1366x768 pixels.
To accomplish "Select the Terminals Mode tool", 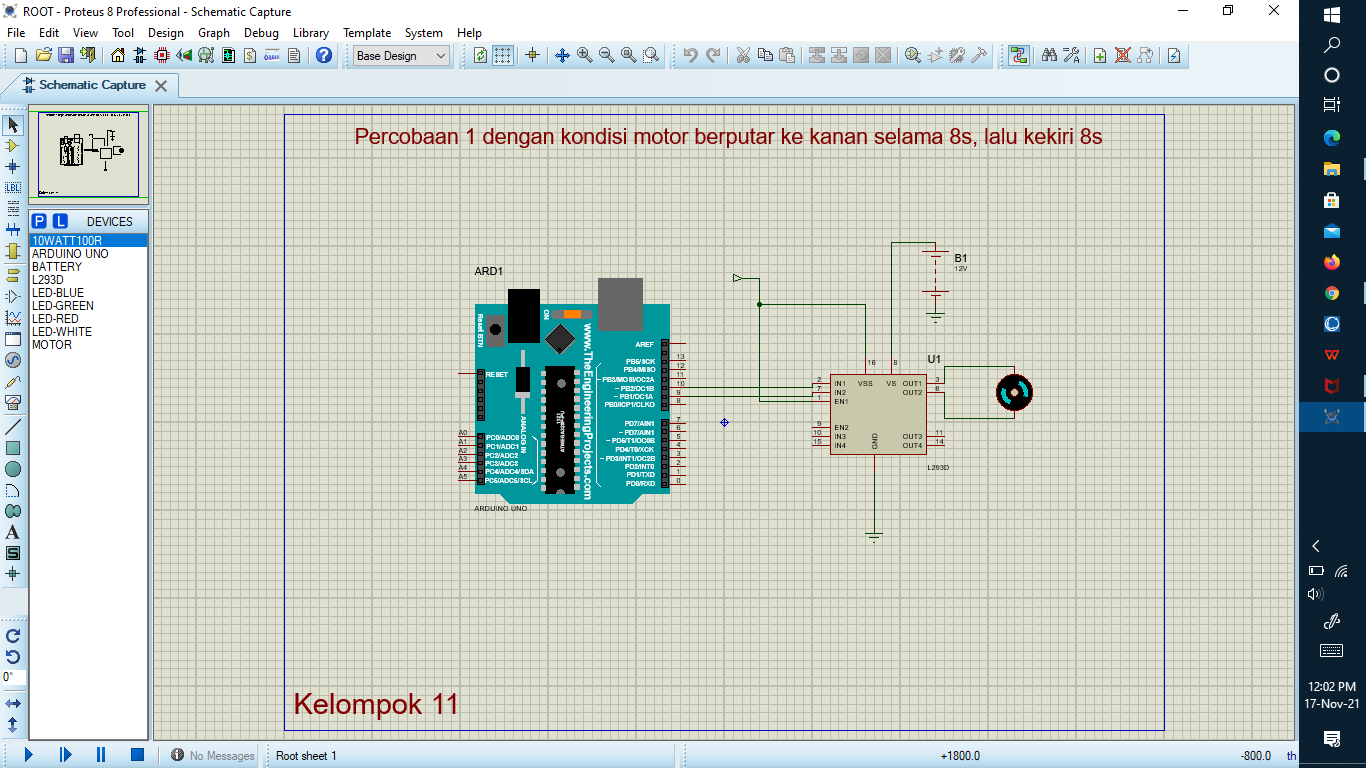I will [x=13, y=273].
